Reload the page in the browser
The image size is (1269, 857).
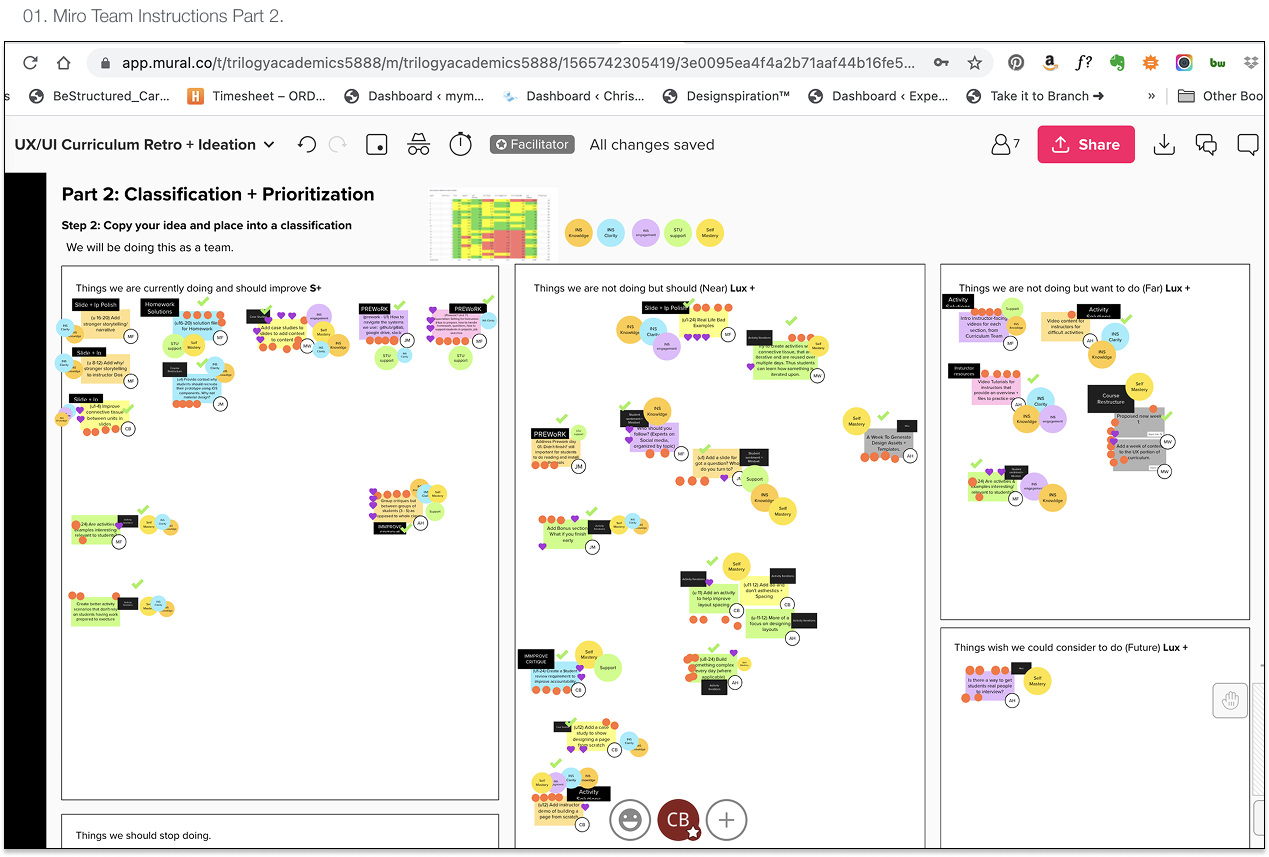pos(30,63)
